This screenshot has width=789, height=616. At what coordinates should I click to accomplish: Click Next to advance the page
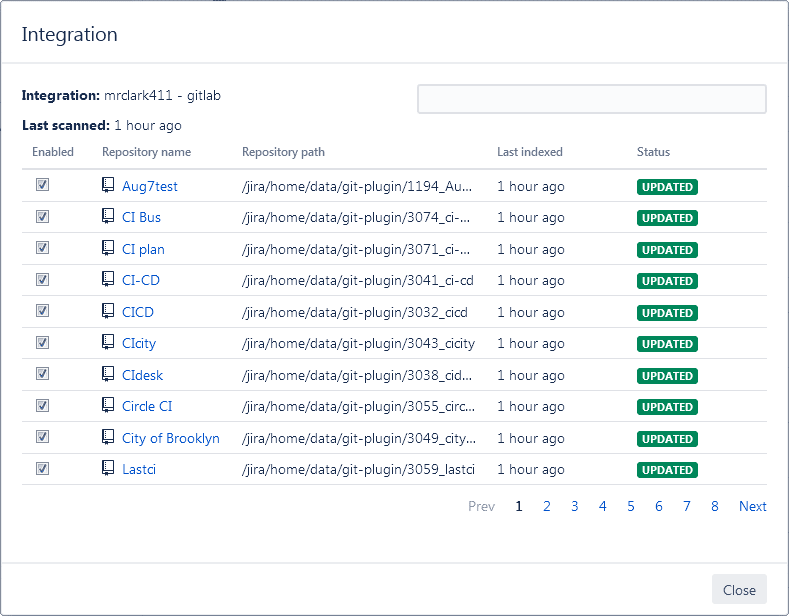pyautogui.click(x=752, y=506)
